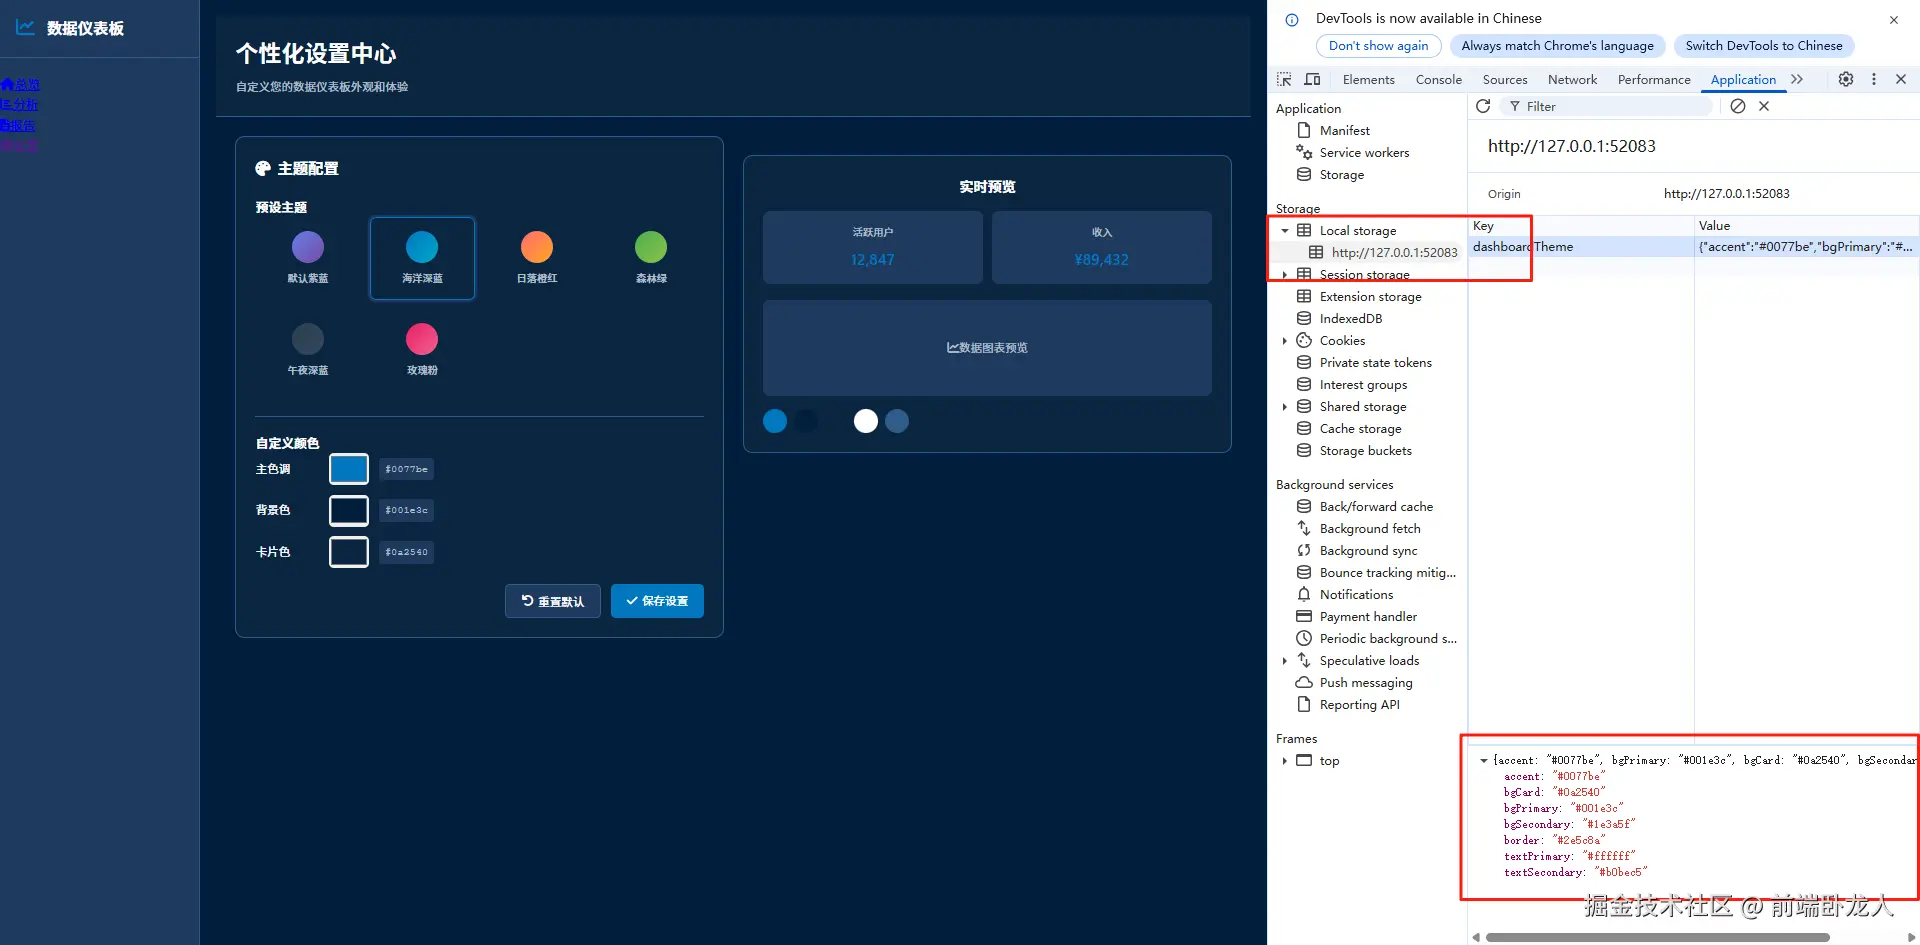This screenshot has width=1920, height=945.
Task: Select the 海洋深蓝 preset theme
Action: click(422, 258)
